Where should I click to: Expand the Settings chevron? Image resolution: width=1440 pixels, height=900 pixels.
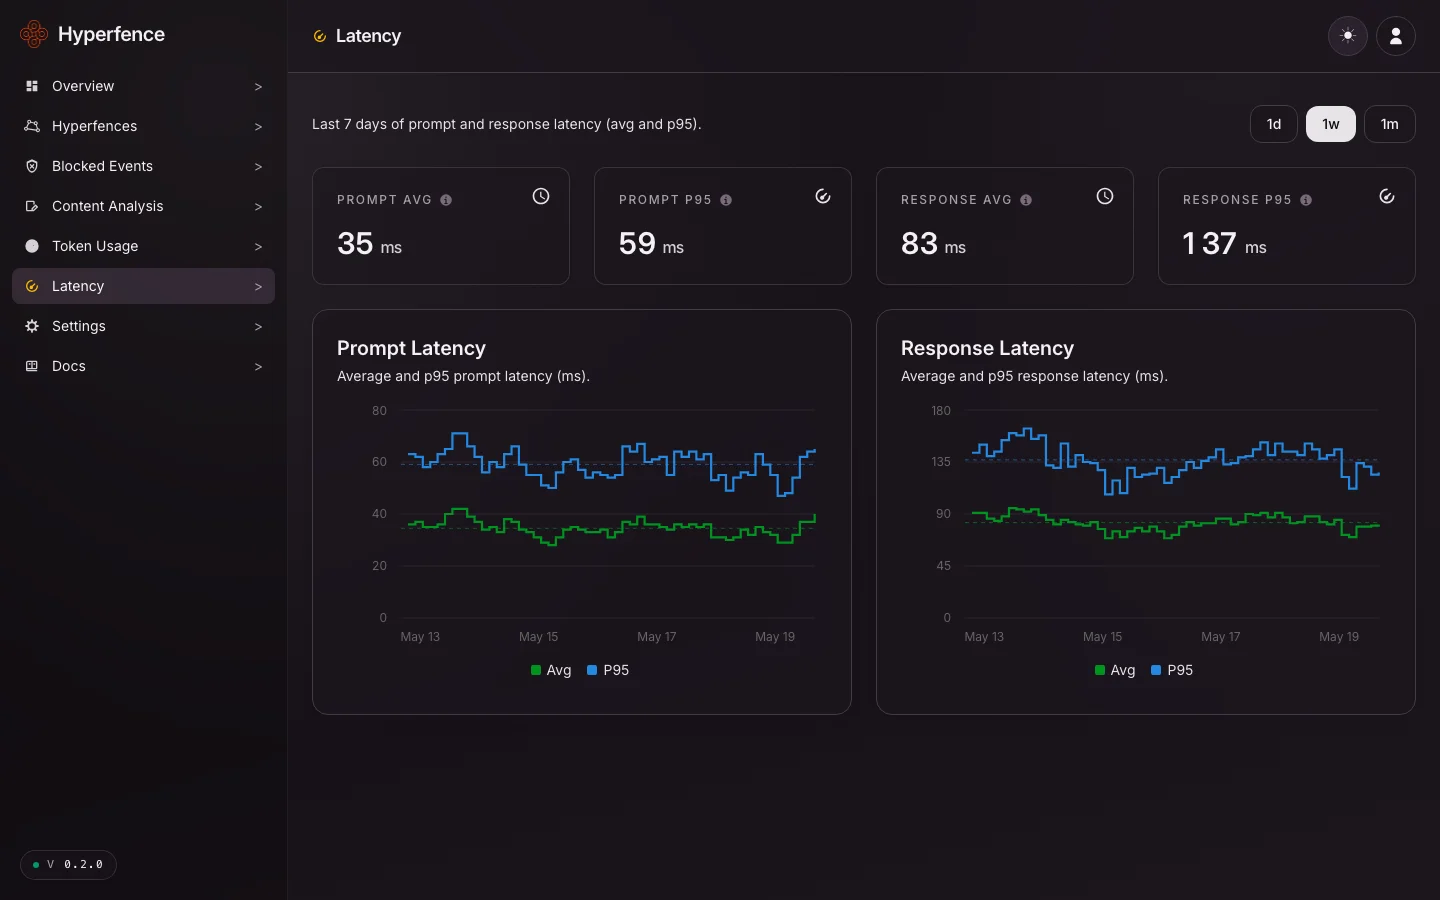click(258, 327)
